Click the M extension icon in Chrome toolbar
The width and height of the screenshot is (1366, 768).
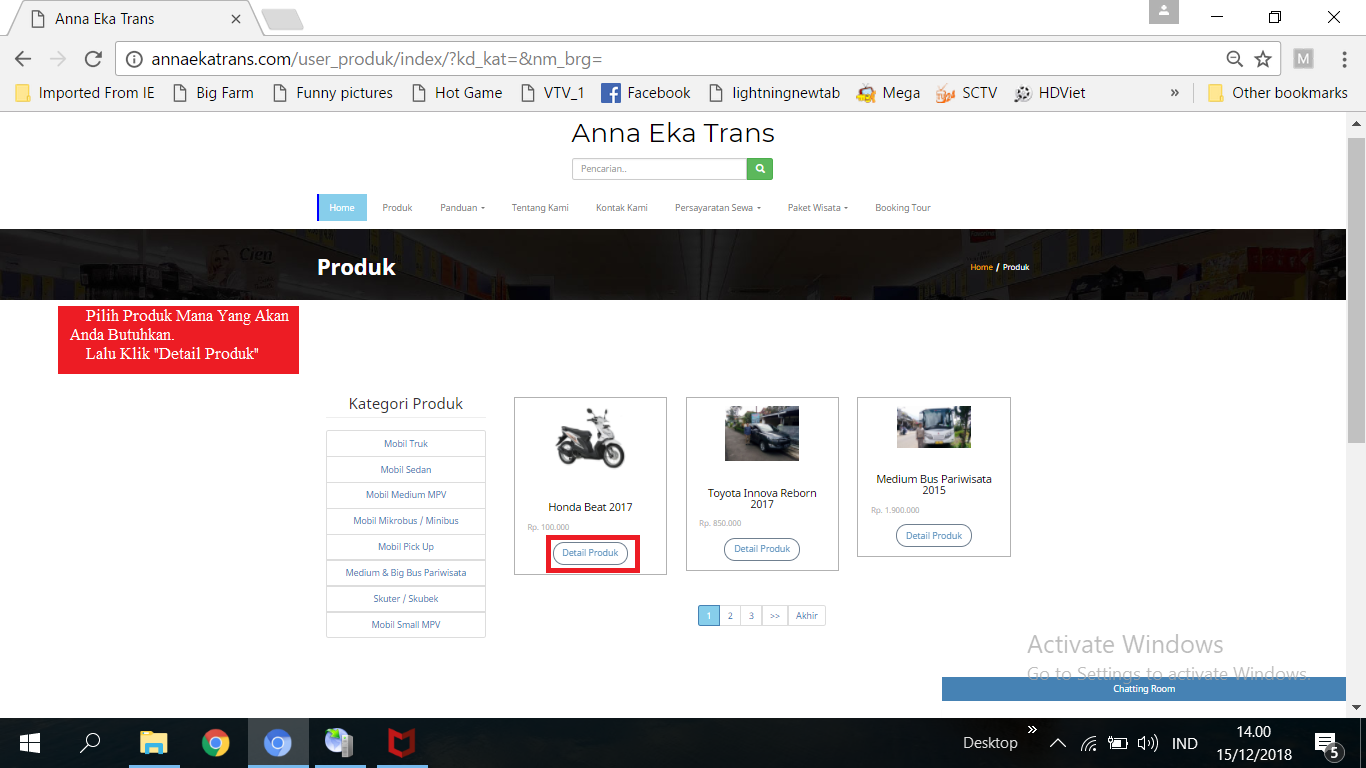tap(1303, 59)
